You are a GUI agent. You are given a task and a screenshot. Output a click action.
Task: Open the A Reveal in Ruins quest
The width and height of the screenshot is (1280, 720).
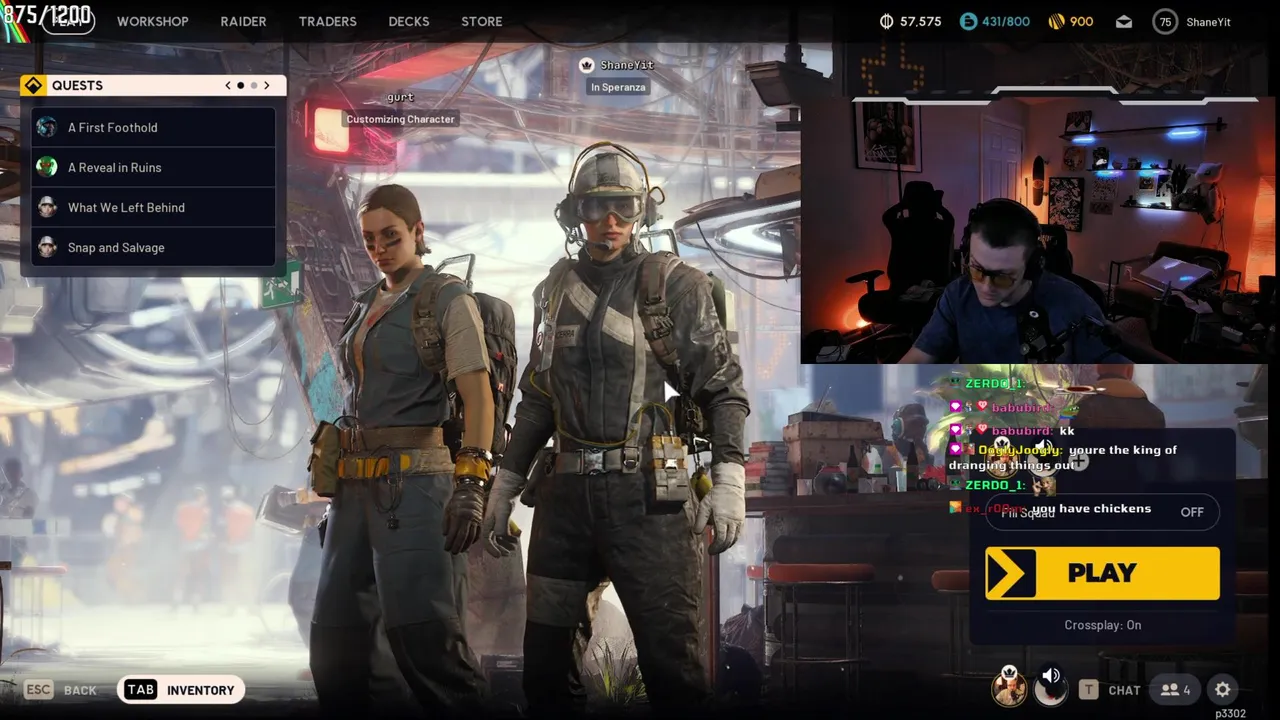coord(153,167)
